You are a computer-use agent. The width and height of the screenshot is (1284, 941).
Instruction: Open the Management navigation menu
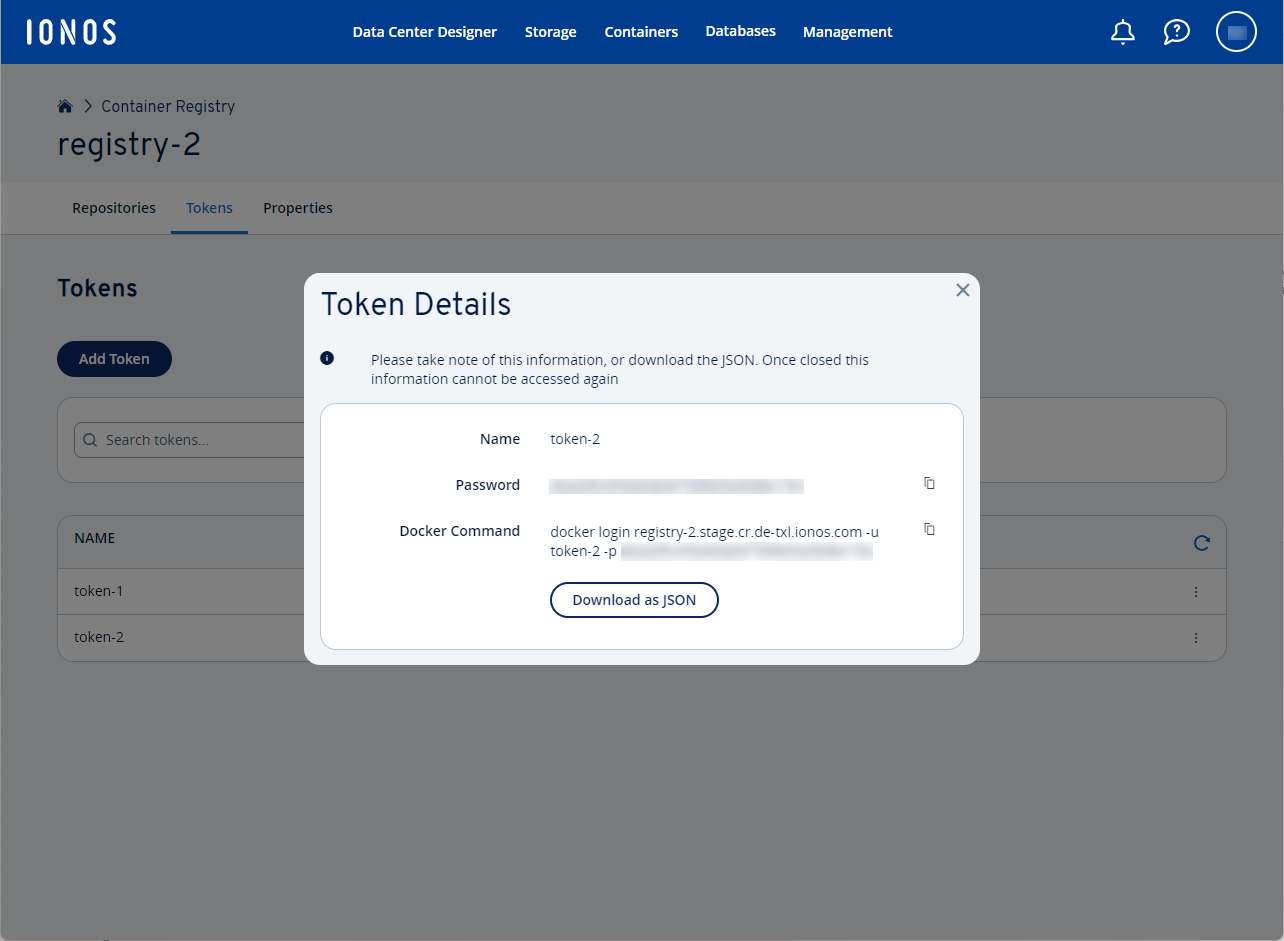(847, 31)
